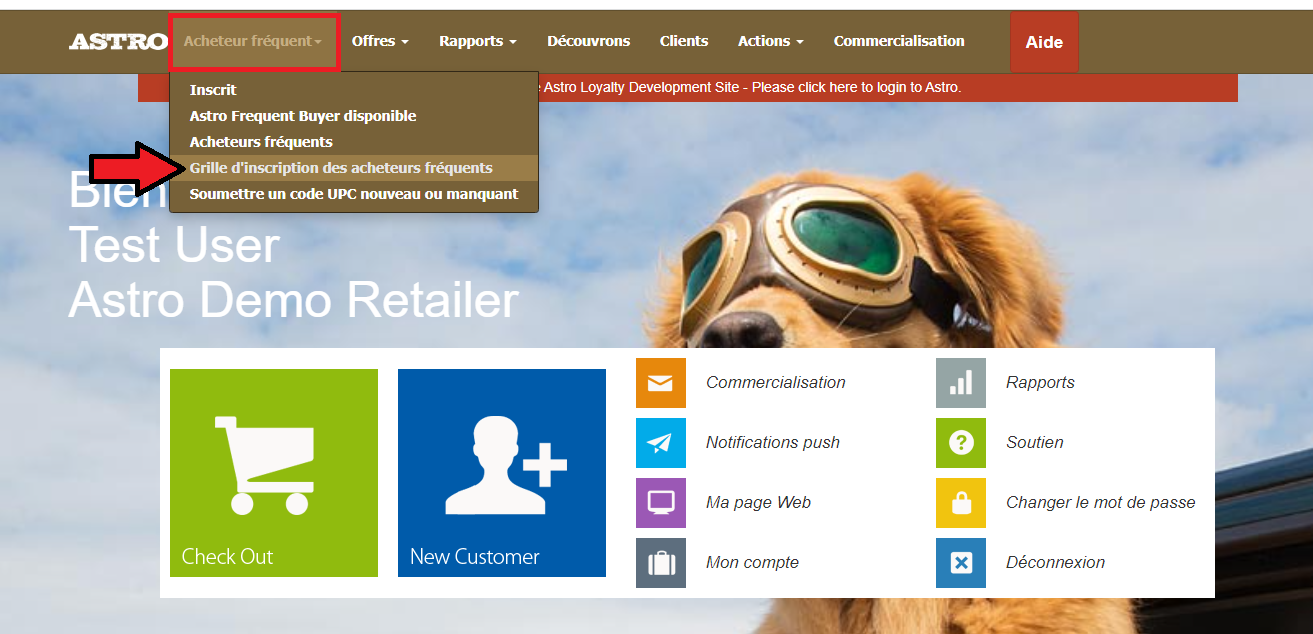This screenshot has width=1313, height=634.
Task: Click the red Aide button
Action: [x=1044, y=43]
